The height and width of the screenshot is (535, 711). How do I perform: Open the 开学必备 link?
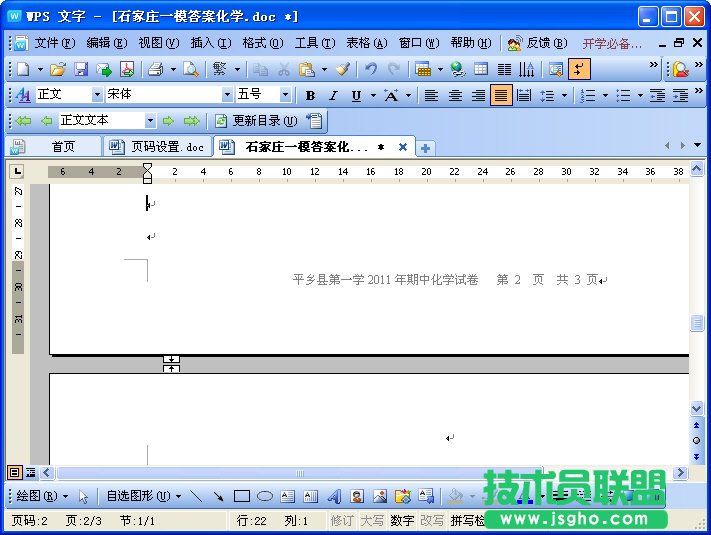613,44
